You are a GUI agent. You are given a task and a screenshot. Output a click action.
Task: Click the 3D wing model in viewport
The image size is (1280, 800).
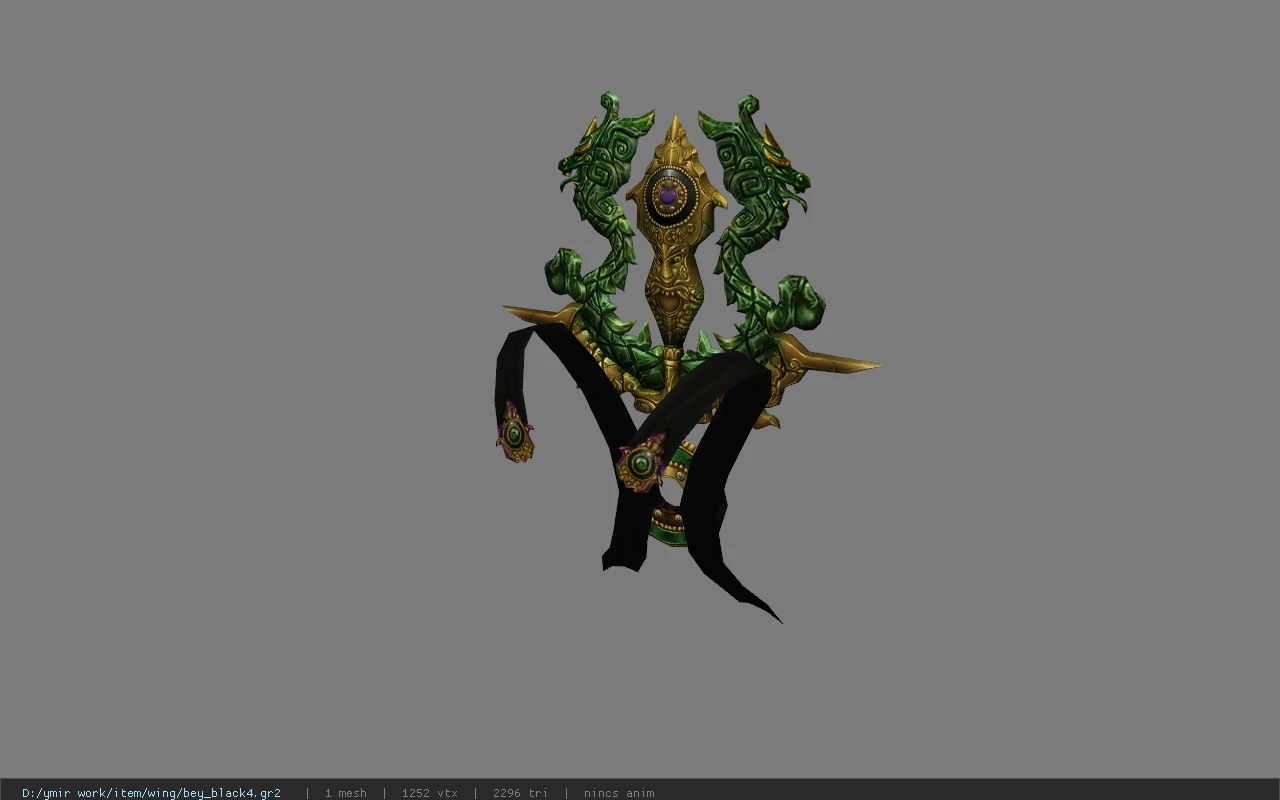tap(688, 358)
